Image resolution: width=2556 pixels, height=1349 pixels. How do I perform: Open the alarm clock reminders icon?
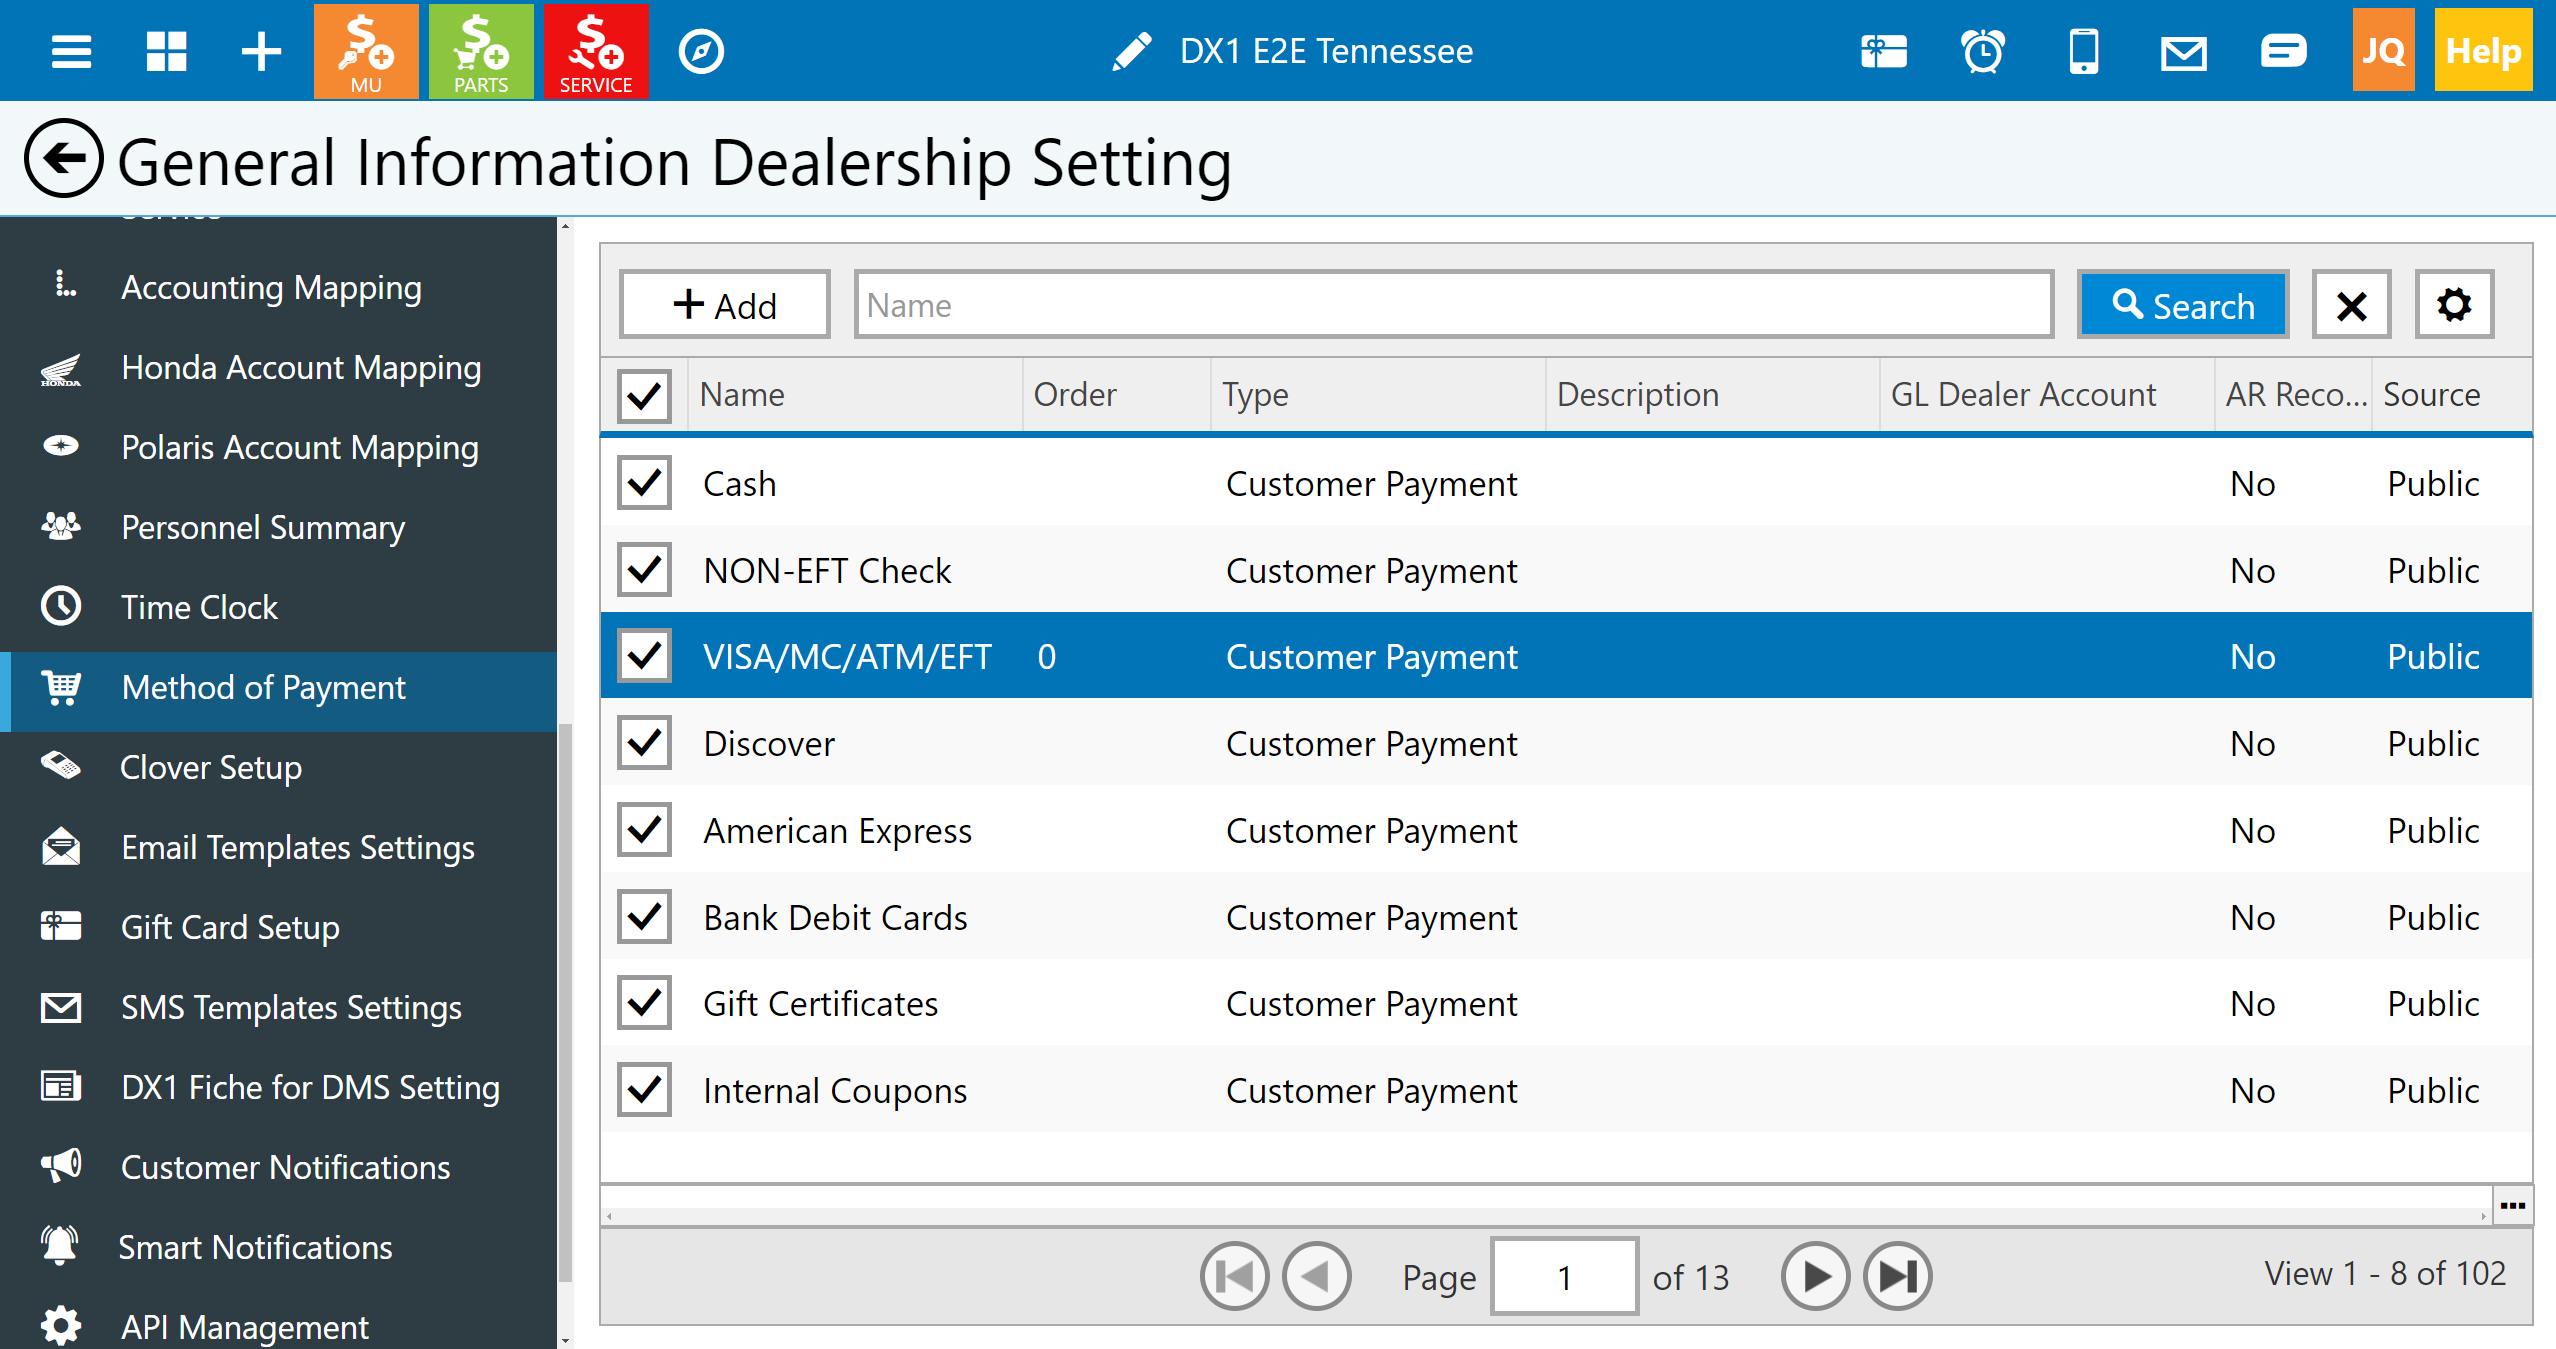coord(1983,51)
